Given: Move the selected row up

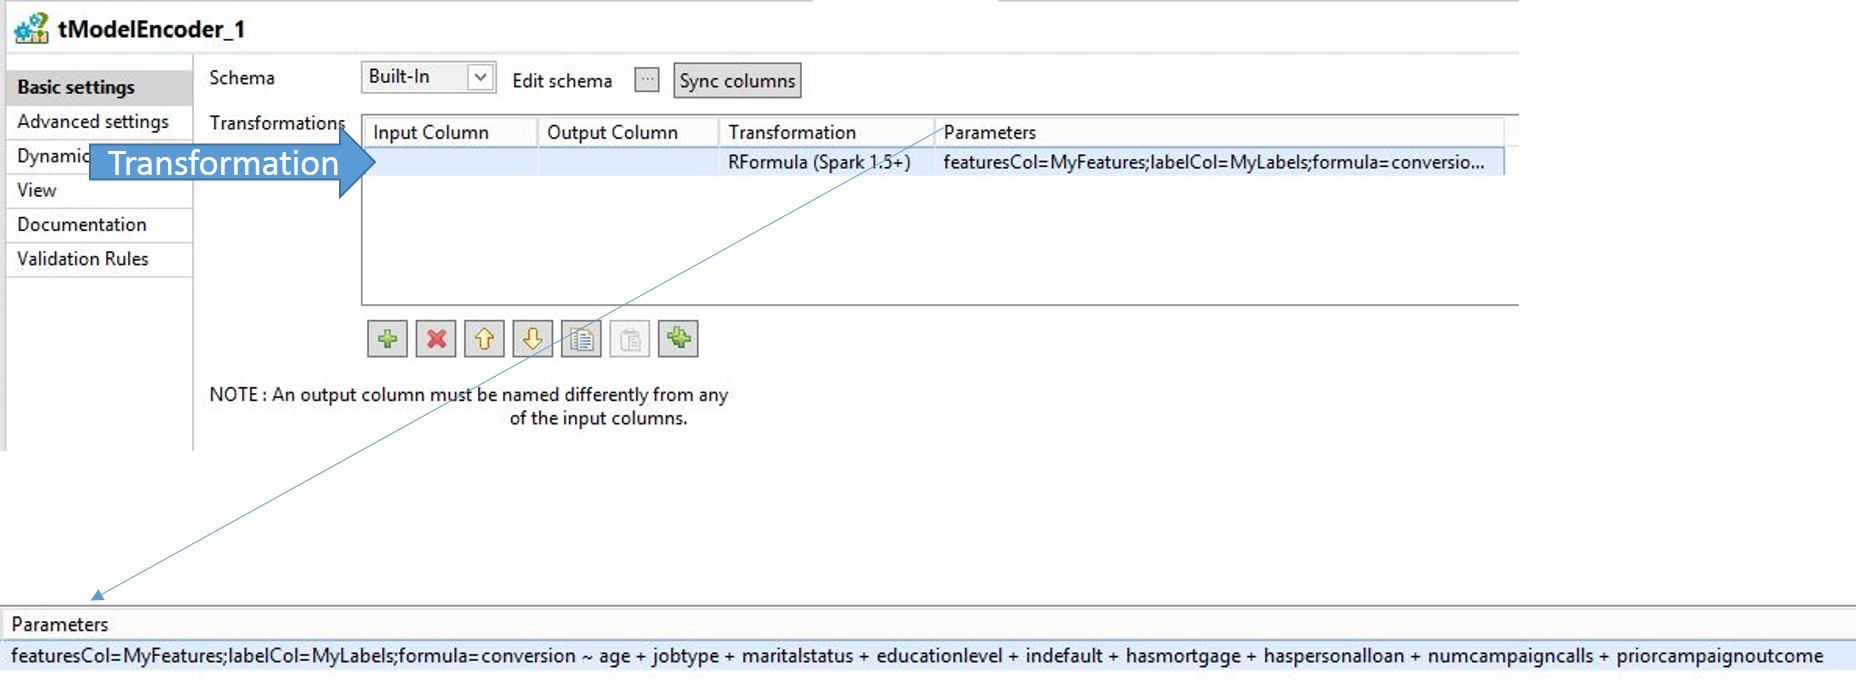Looking at the screenshot, I should tap(484, 339).
